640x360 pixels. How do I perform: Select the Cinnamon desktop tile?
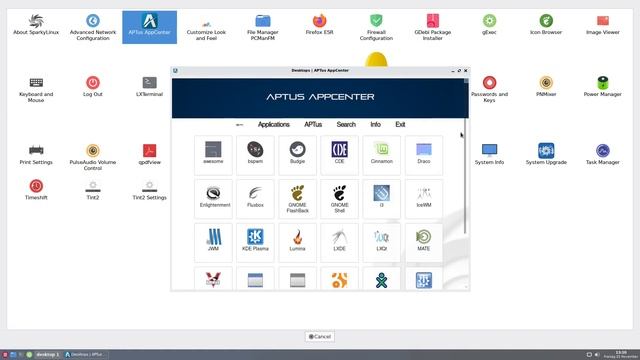coord(382,155)
